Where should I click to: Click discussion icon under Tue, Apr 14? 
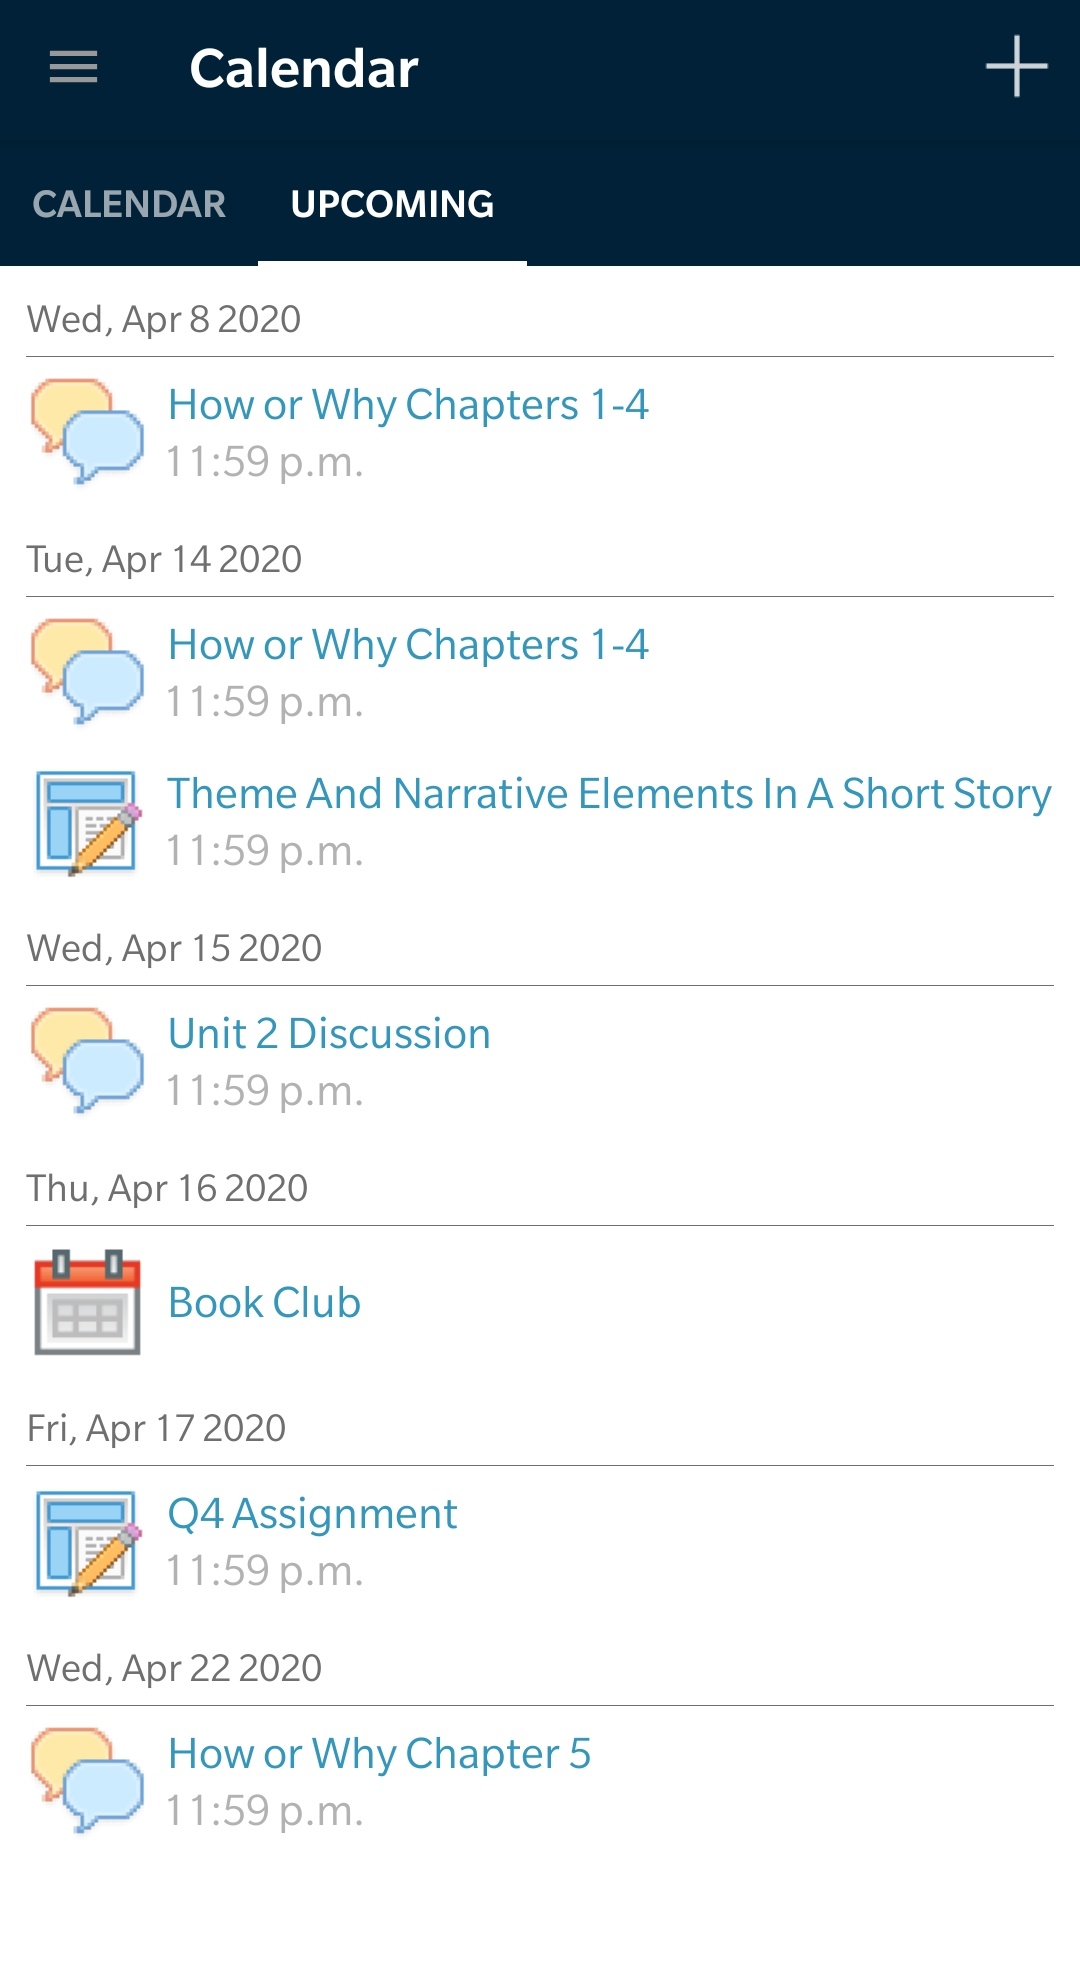pos(87,671)
